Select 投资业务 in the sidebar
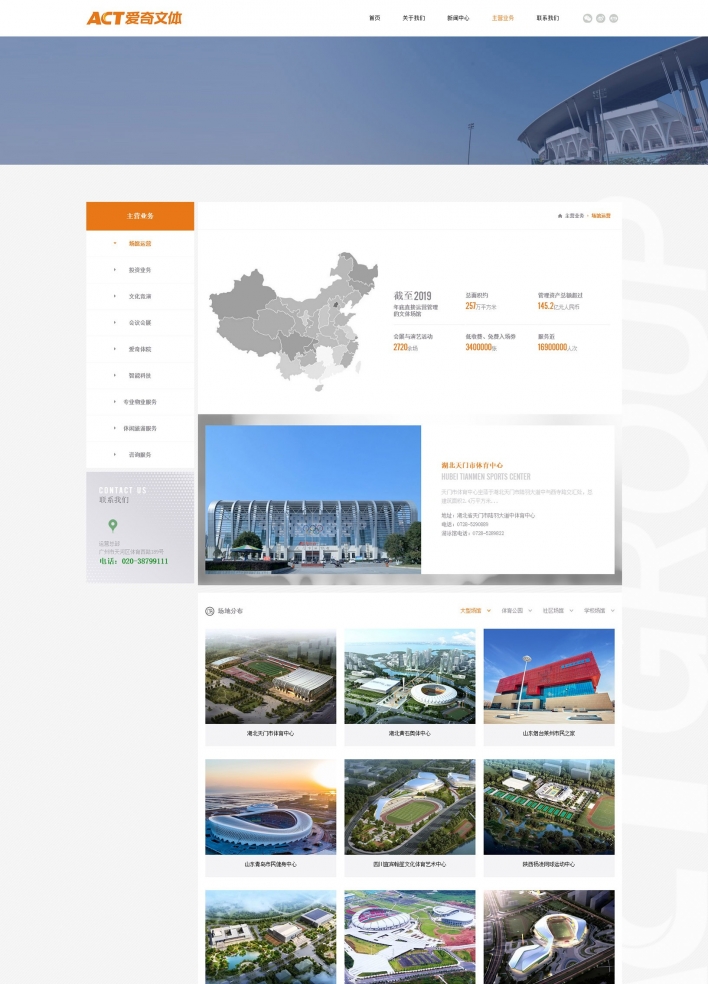Screen dimensions: 708x984 [x=140, y=270]
